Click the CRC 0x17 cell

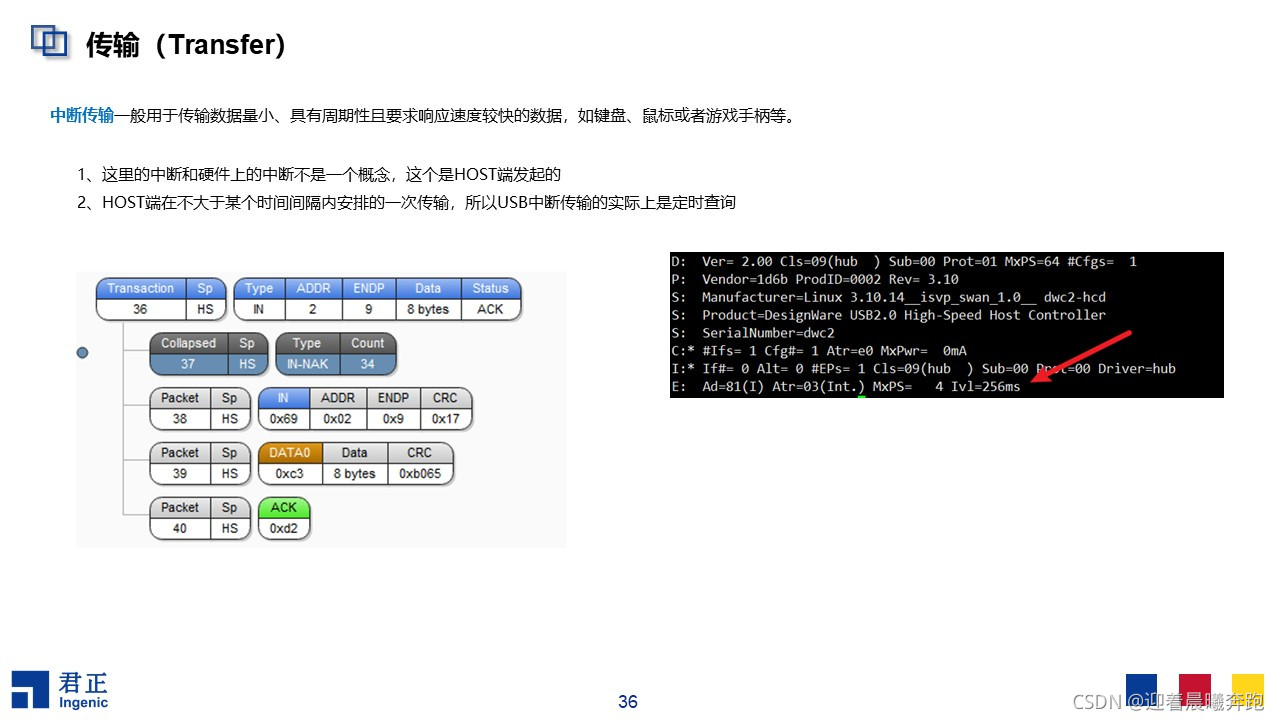point(445,408)
